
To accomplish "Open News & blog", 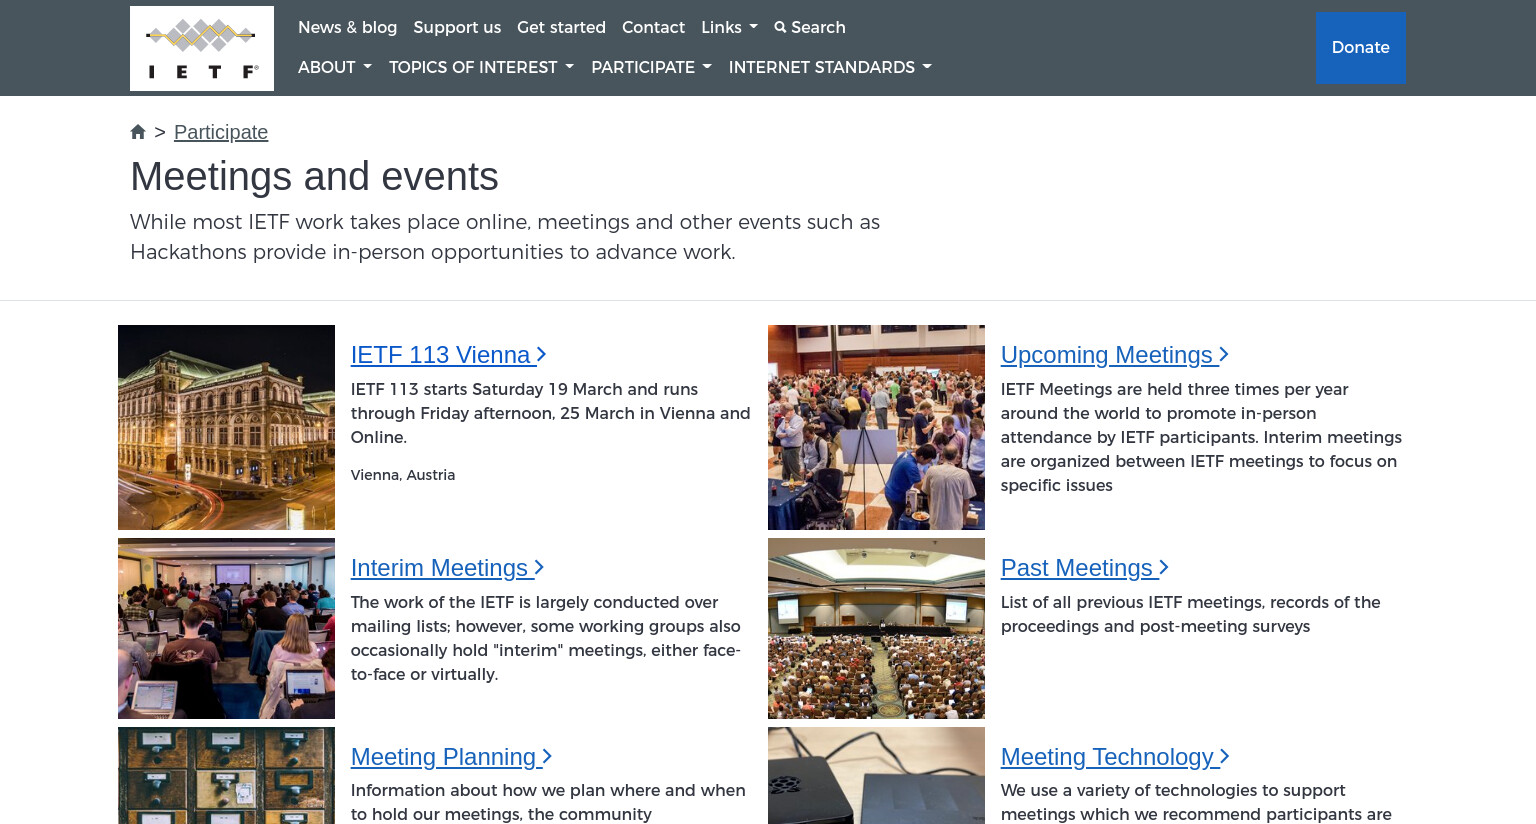I will coord(347,27).
